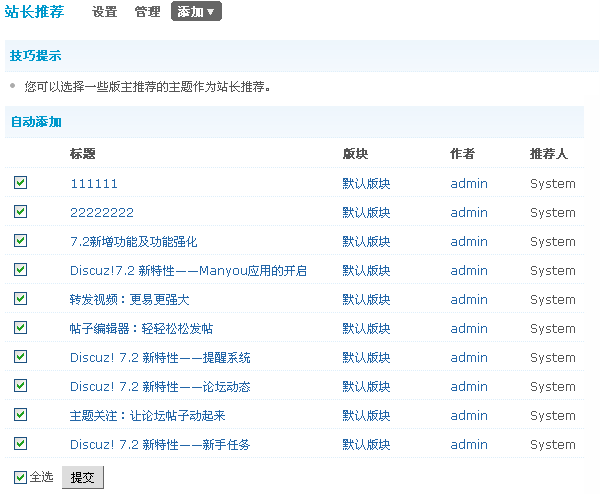Toggle checkbox for 7.2新增功能及功能强化
Viewport: 600px width, 494px height.
click(x=21, y=241)
